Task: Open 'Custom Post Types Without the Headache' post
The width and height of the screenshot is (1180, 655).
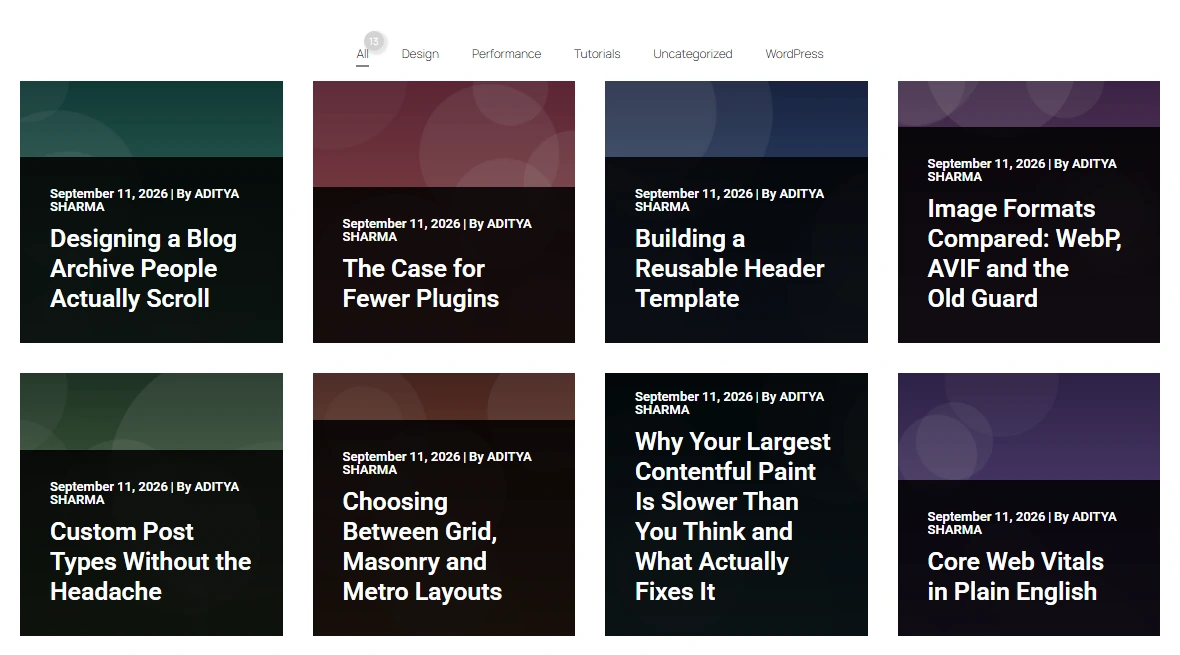Action: coord(151,562)
